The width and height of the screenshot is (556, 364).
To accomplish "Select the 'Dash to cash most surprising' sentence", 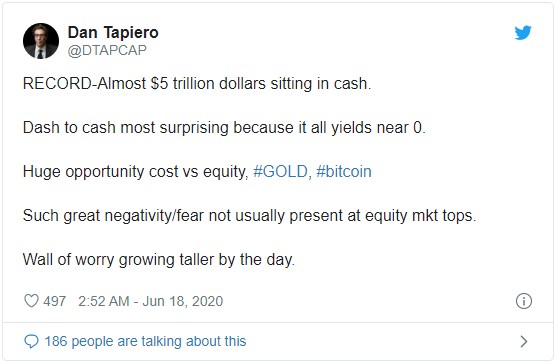I will (126, 128).
